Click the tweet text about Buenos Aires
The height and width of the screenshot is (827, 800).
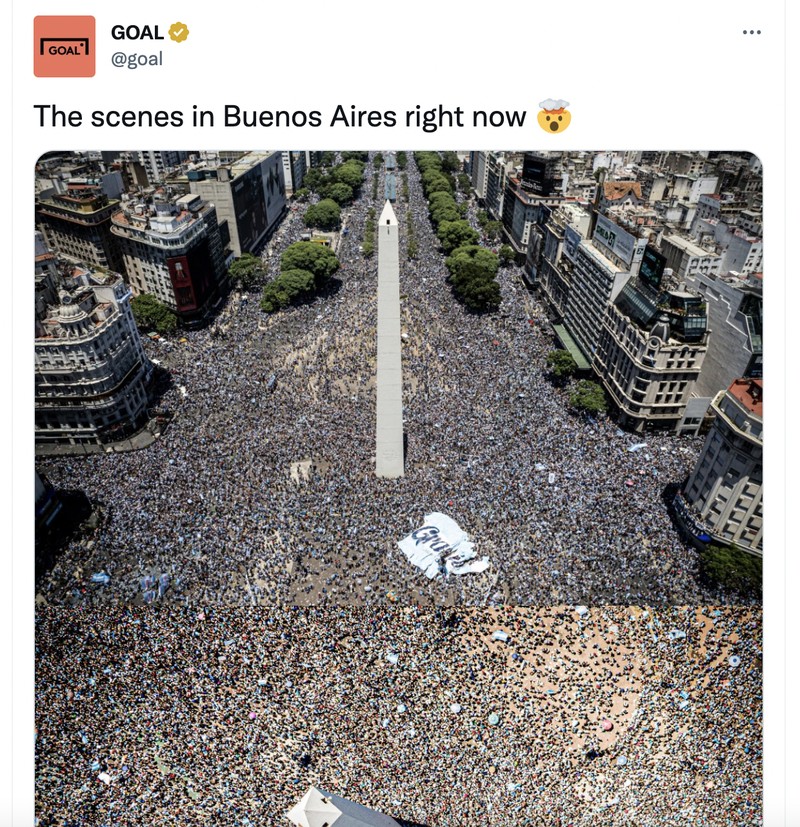coord(302,116)
